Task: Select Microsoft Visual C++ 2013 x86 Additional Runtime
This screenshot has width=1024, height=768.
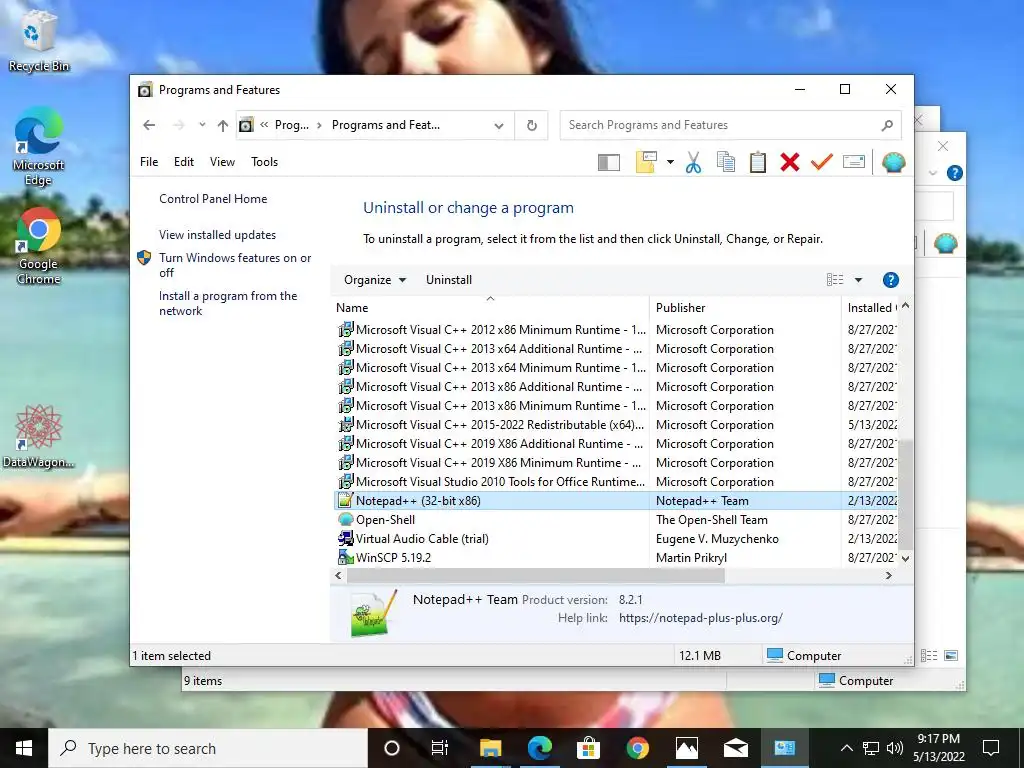Action: click(x=615, y=387)
